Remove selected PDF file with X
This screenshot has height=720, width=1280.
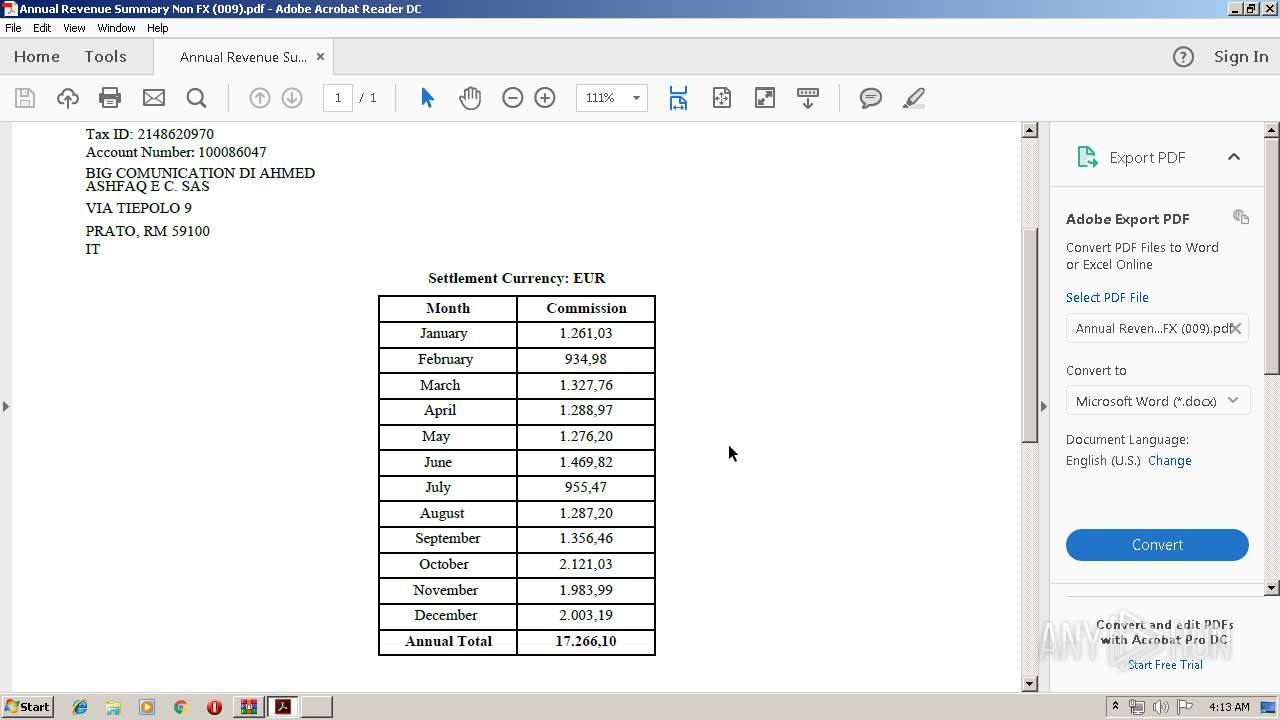pos(1236,328)
